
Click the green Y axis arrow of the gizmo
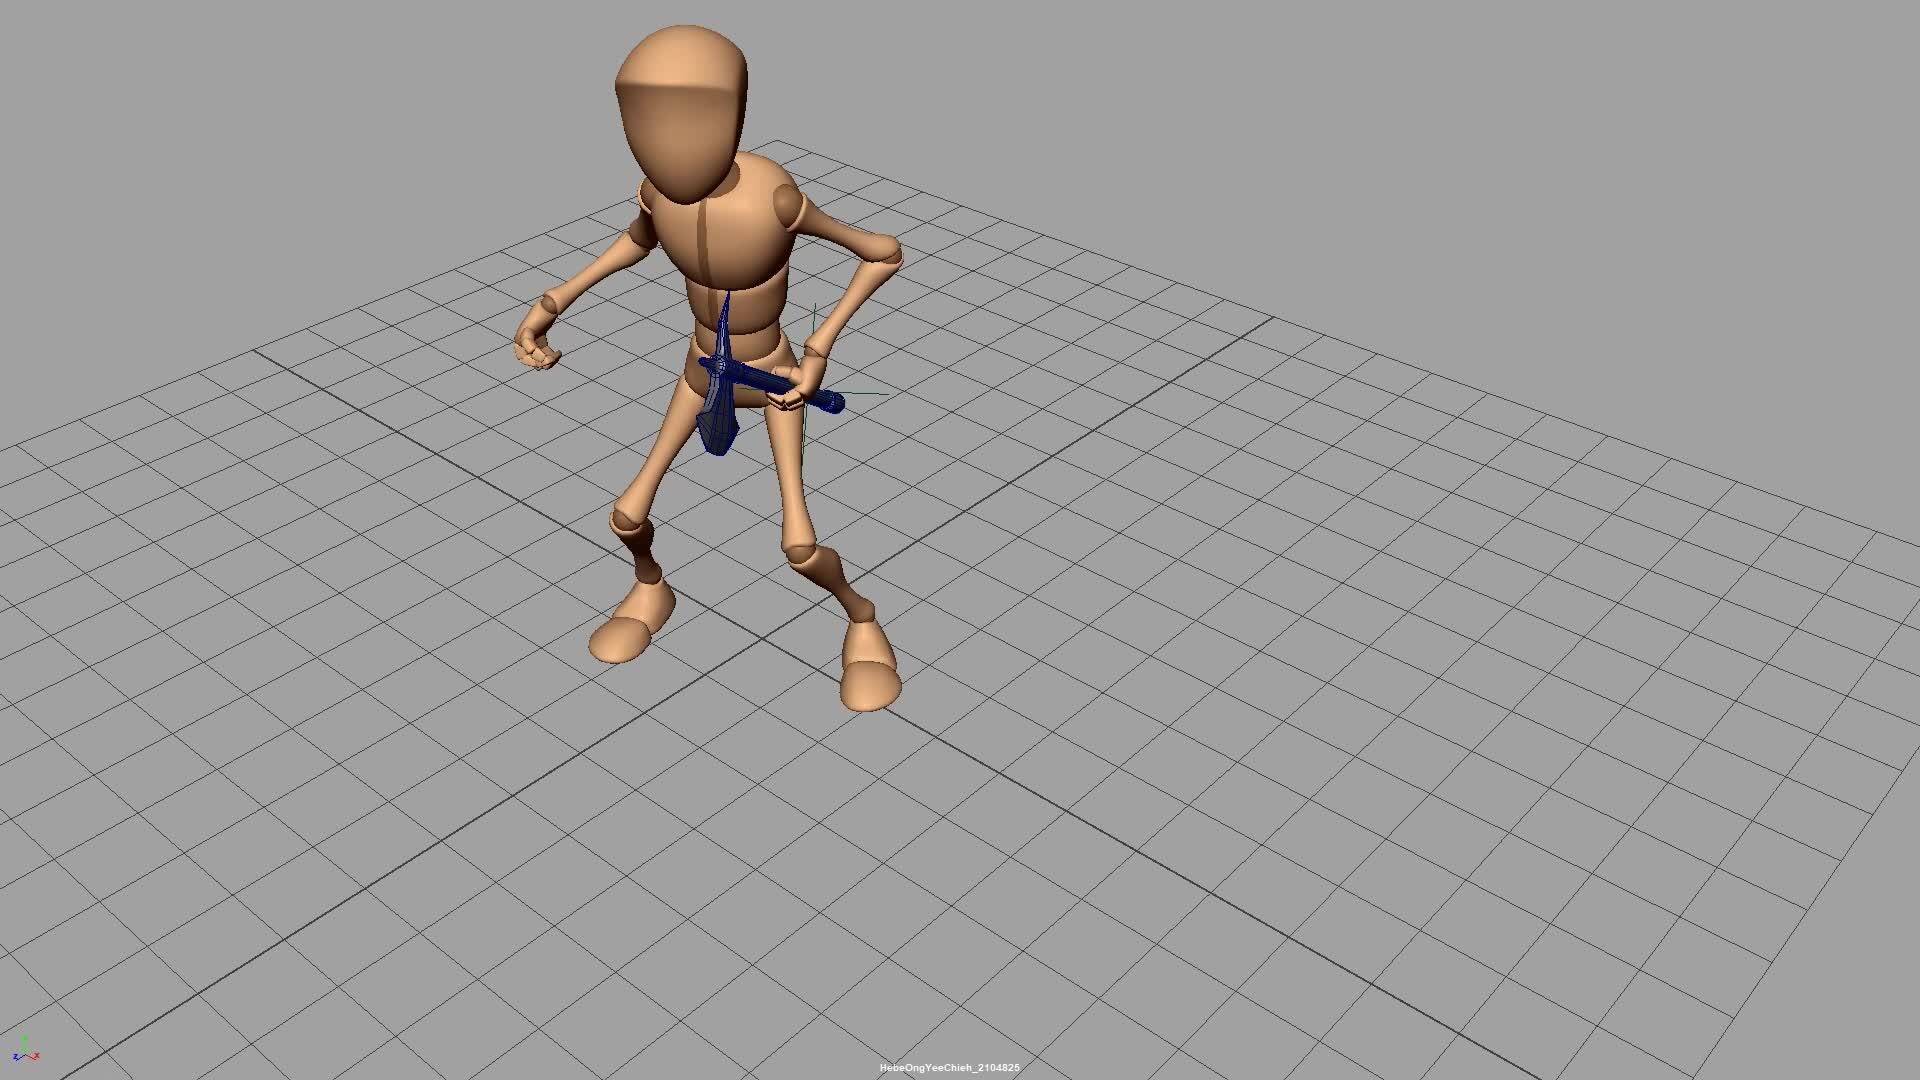(x=26, y=1038)
